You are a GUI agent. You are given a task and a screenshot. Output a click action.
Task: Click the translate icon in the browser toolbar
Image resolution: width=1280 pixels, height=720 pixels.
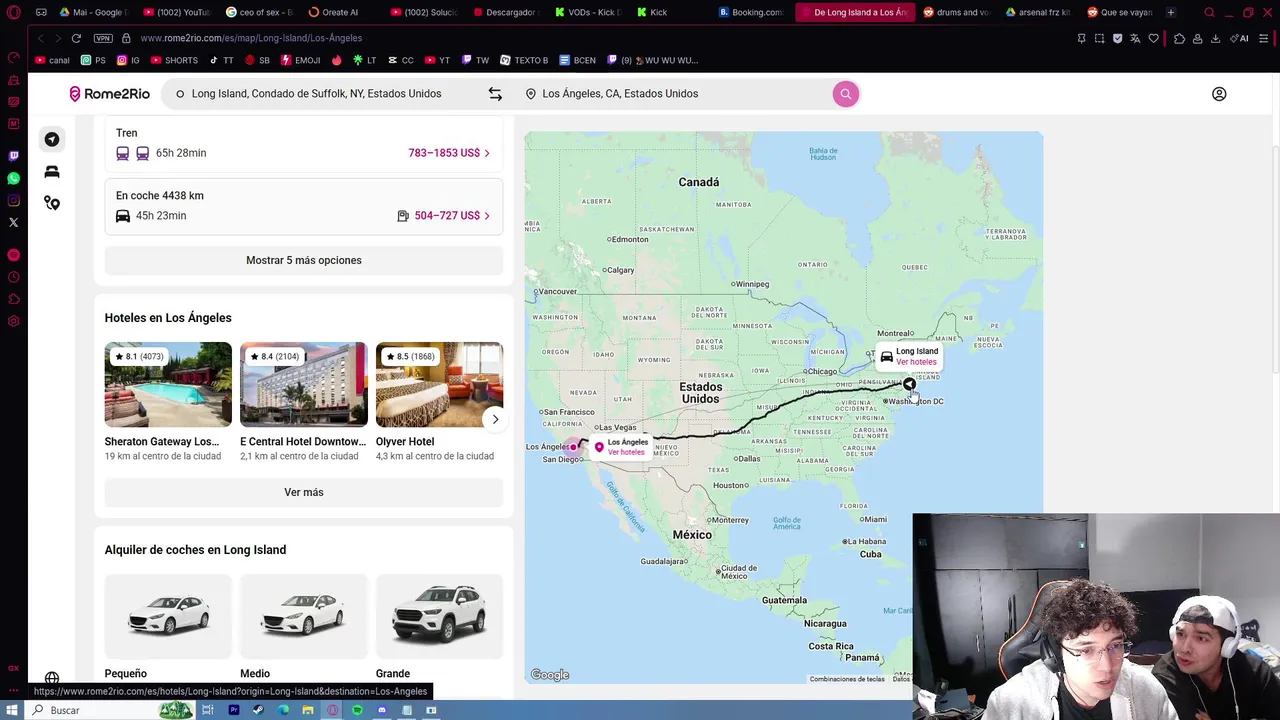click(1135, 38)
